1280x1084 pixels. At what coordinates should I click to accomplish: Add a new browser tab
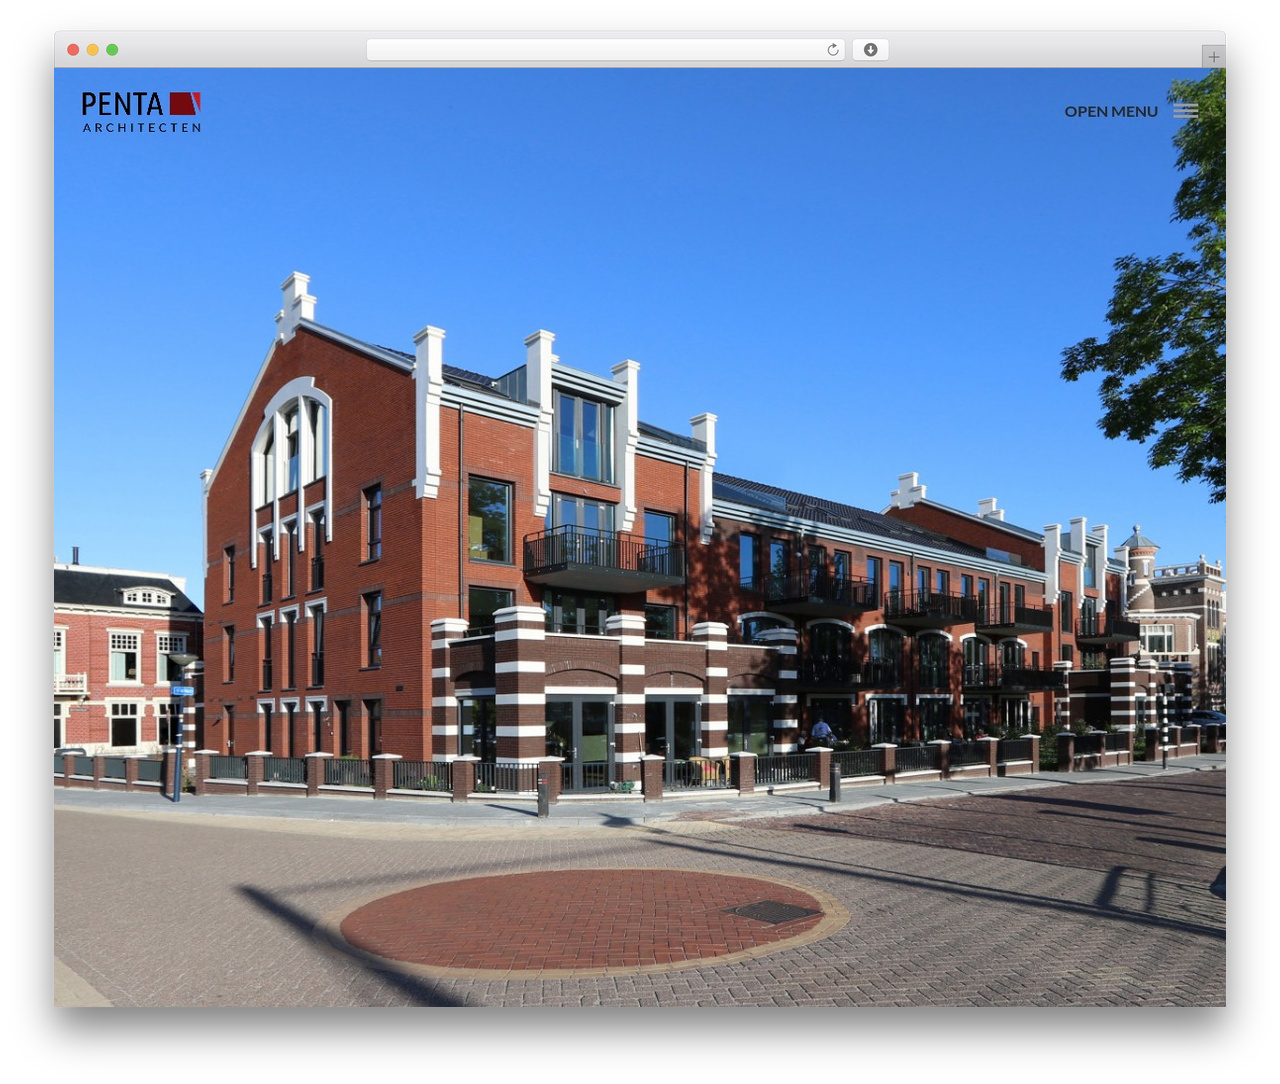point(1213,57)
